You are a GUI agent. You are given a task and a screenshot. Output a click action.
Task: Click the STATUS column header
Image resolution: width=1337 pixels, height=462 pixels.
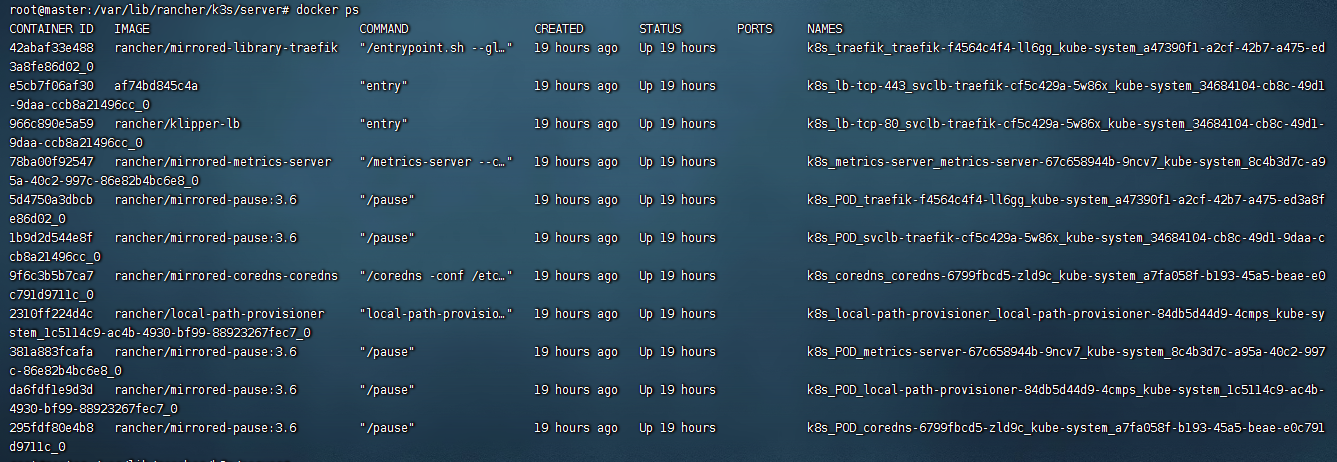660,29
